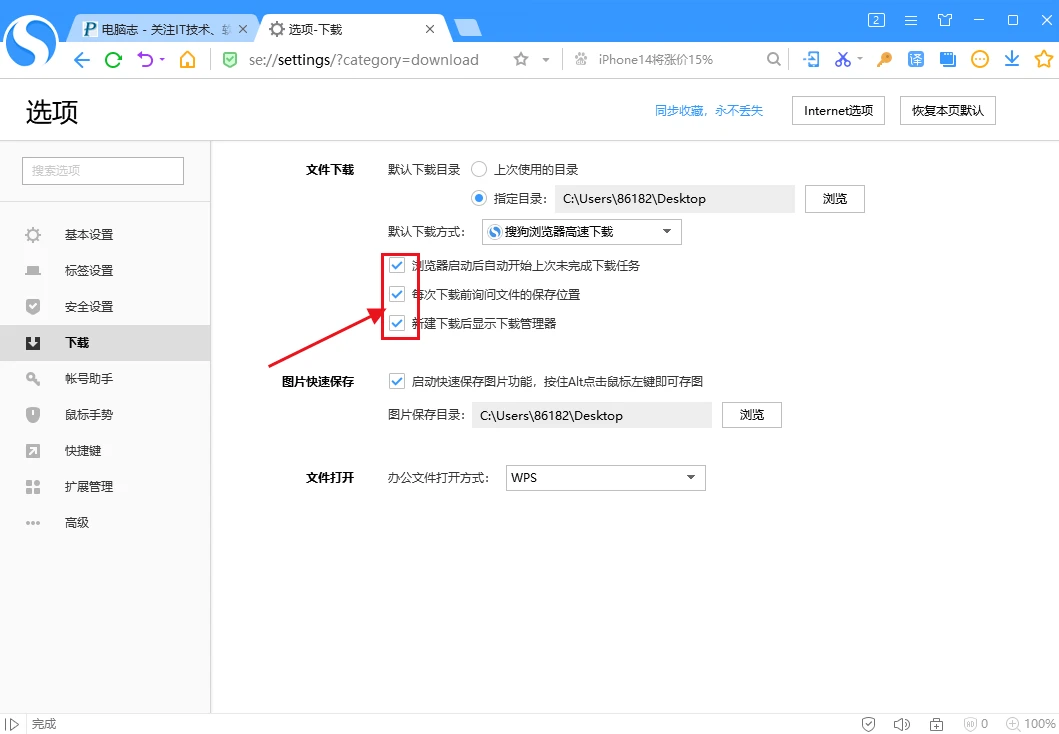Screen dimensions: 1059x734
Task: Toggle the status bar speaker icon
Action: 902,724
